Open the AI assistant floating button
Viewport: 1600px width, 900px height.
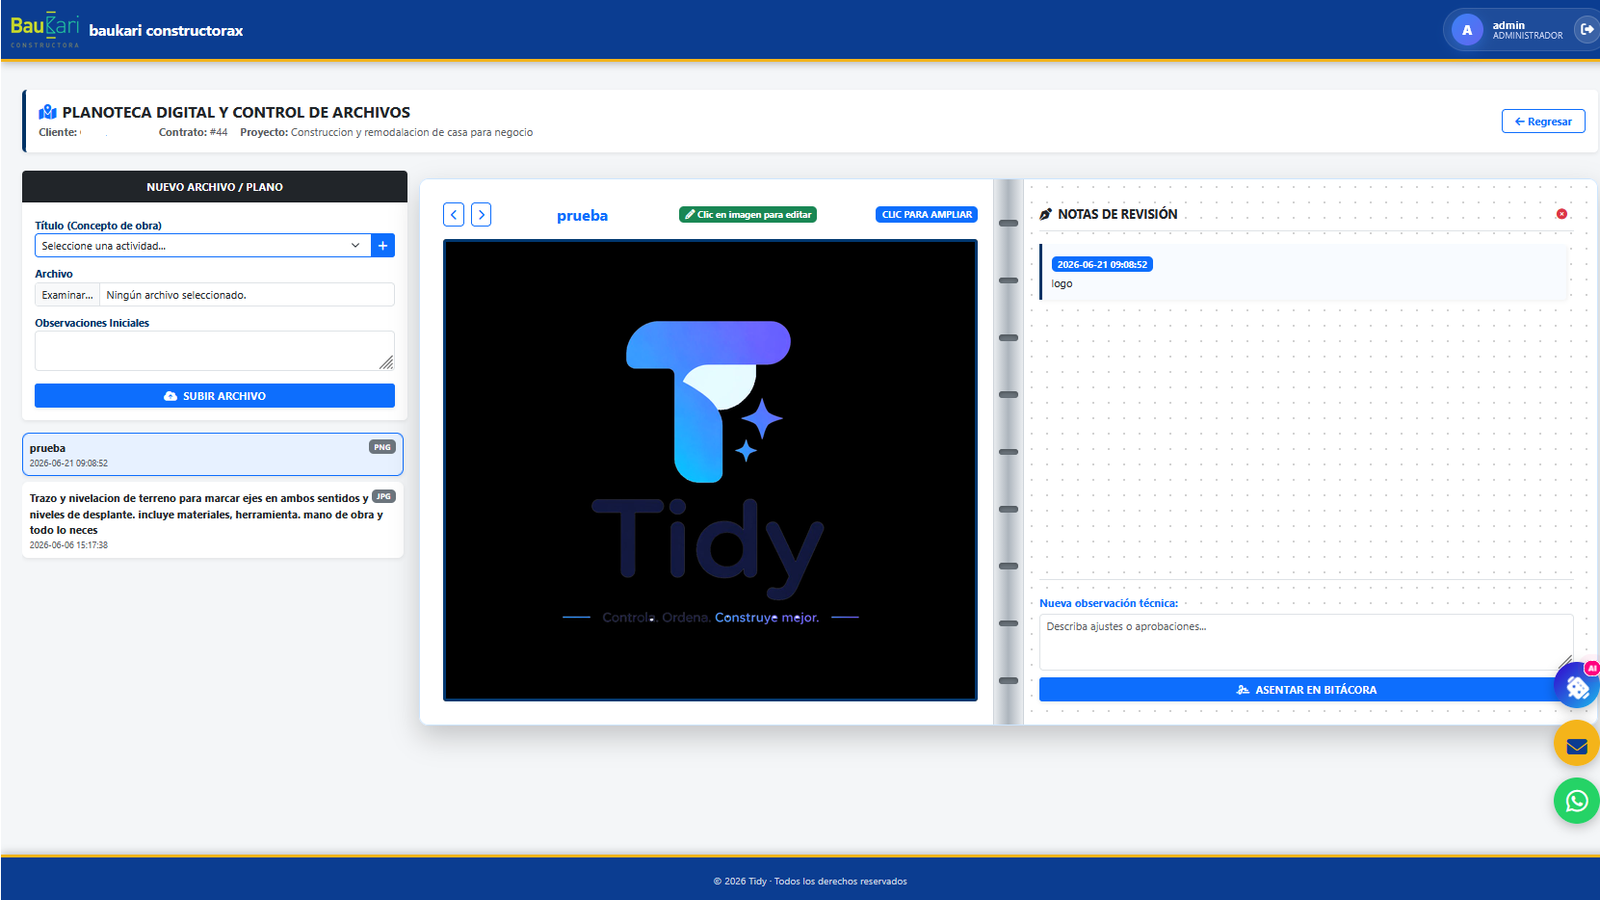[1577, 687]
